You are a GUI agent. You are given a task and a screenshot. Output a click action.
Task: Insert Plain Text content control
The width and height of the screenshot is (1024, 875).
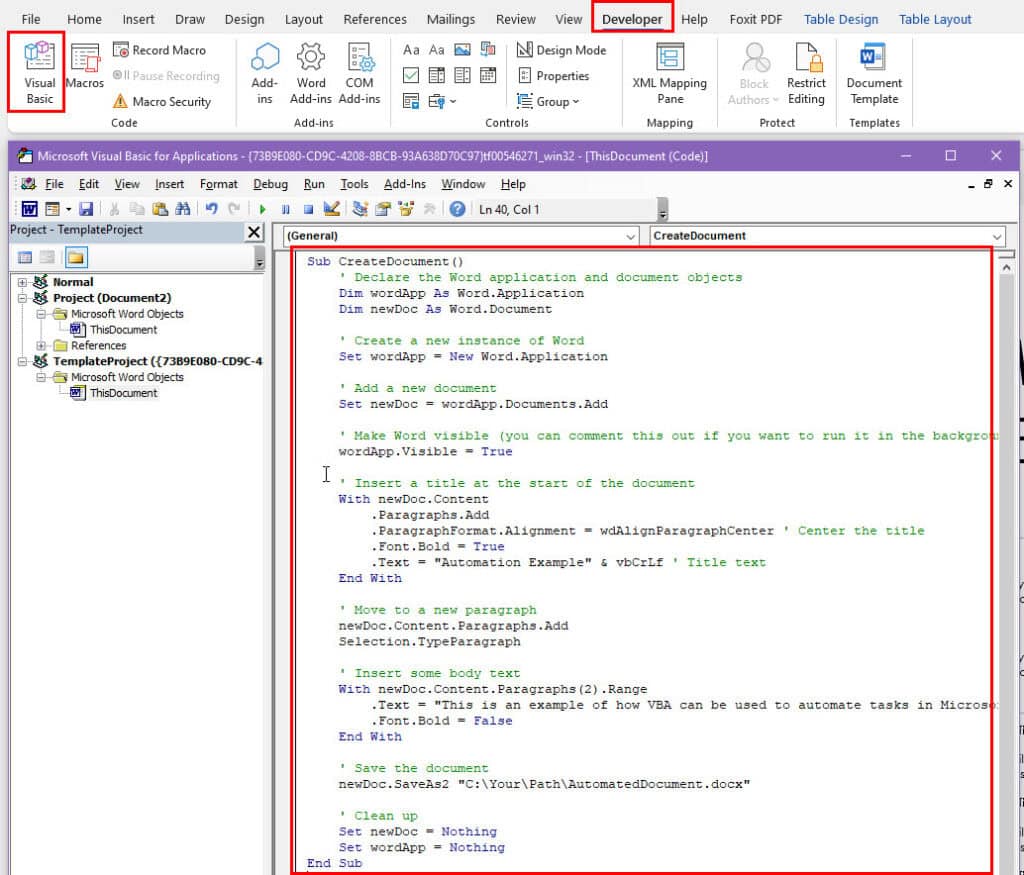[436, 50]
